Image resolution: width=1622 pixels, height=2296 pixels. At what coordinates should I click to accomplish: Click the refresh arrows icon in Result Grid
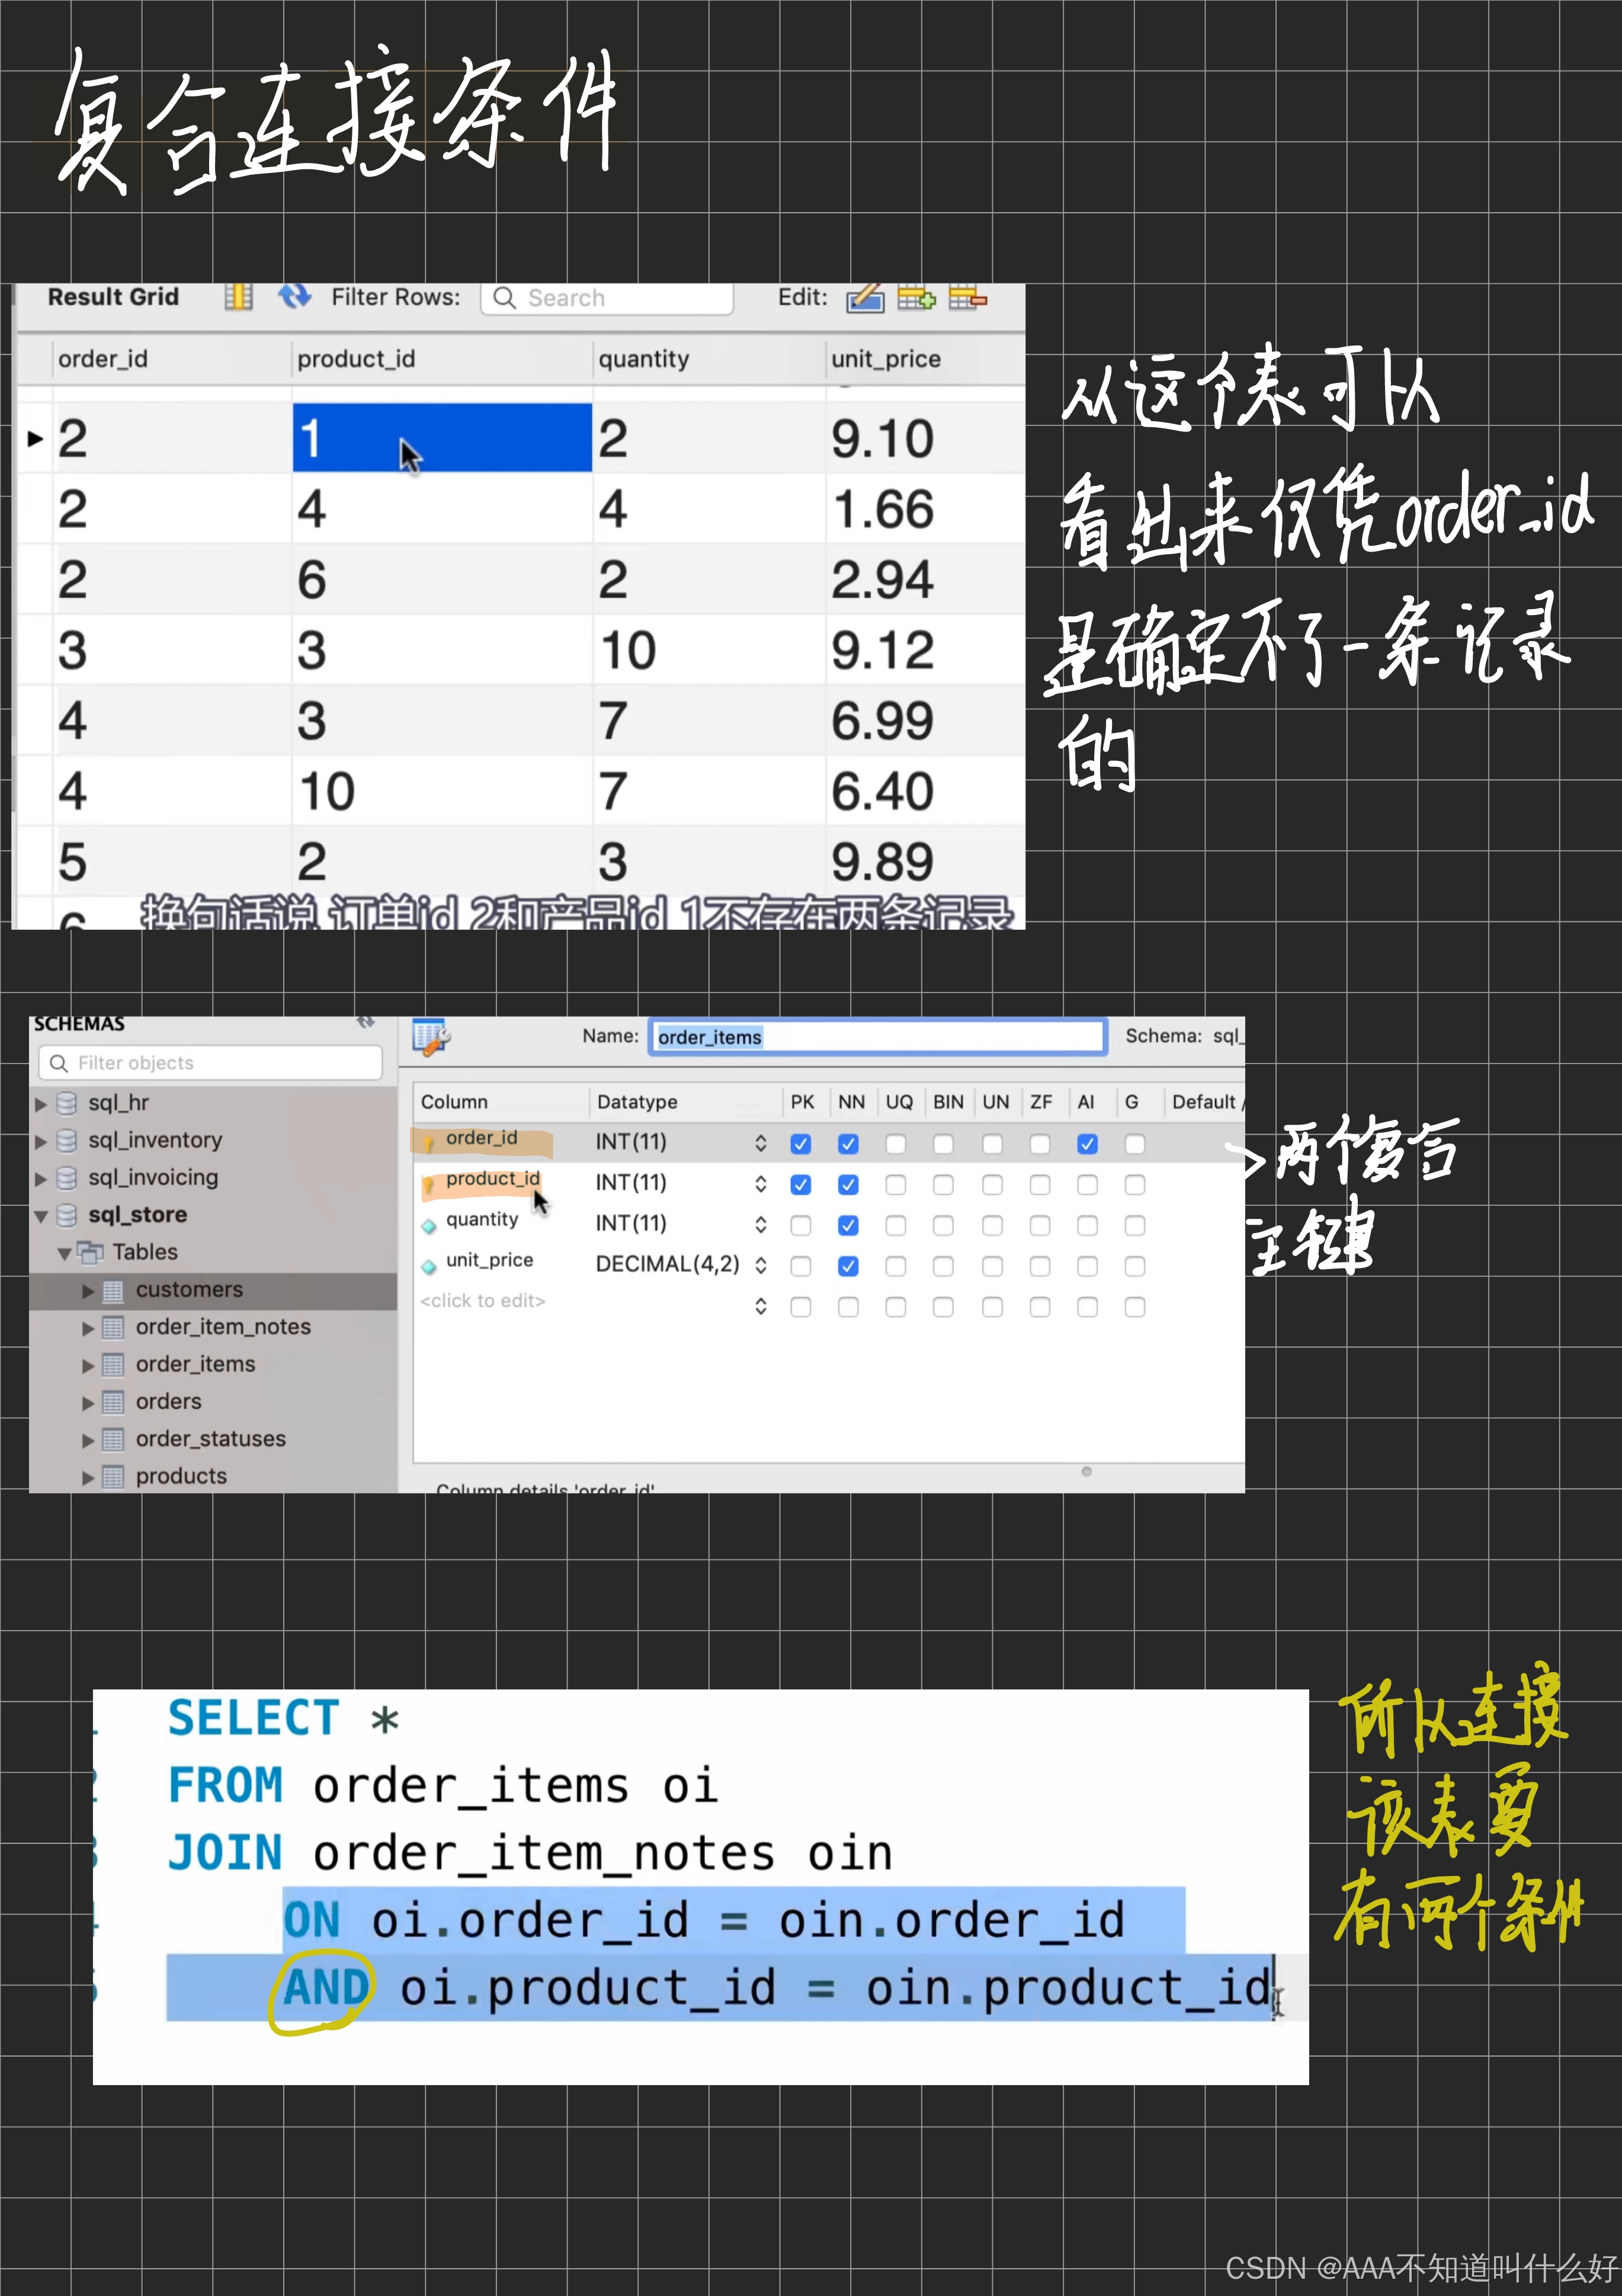294,297
